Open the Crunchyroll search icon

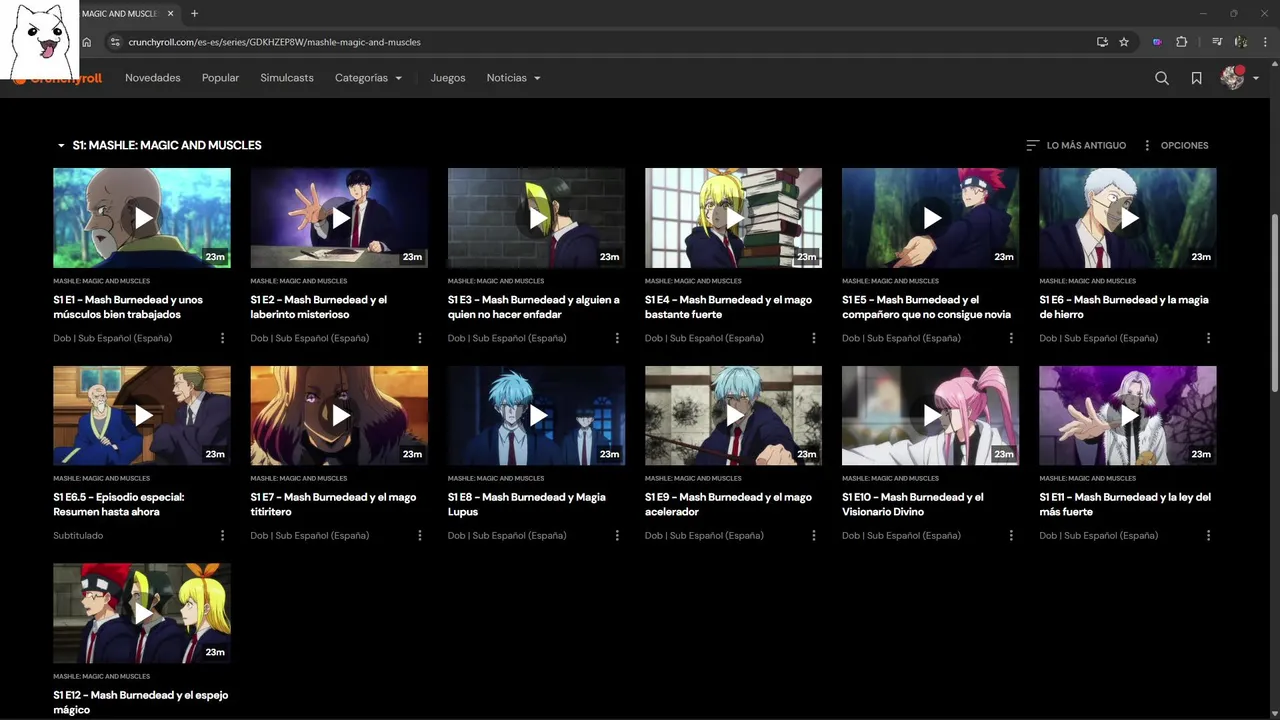[x=1161, y=78]
